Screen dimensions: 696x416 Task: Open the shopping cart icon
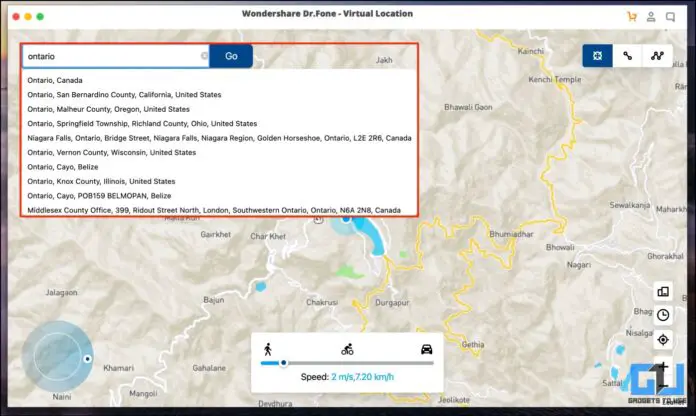point(632,17)
